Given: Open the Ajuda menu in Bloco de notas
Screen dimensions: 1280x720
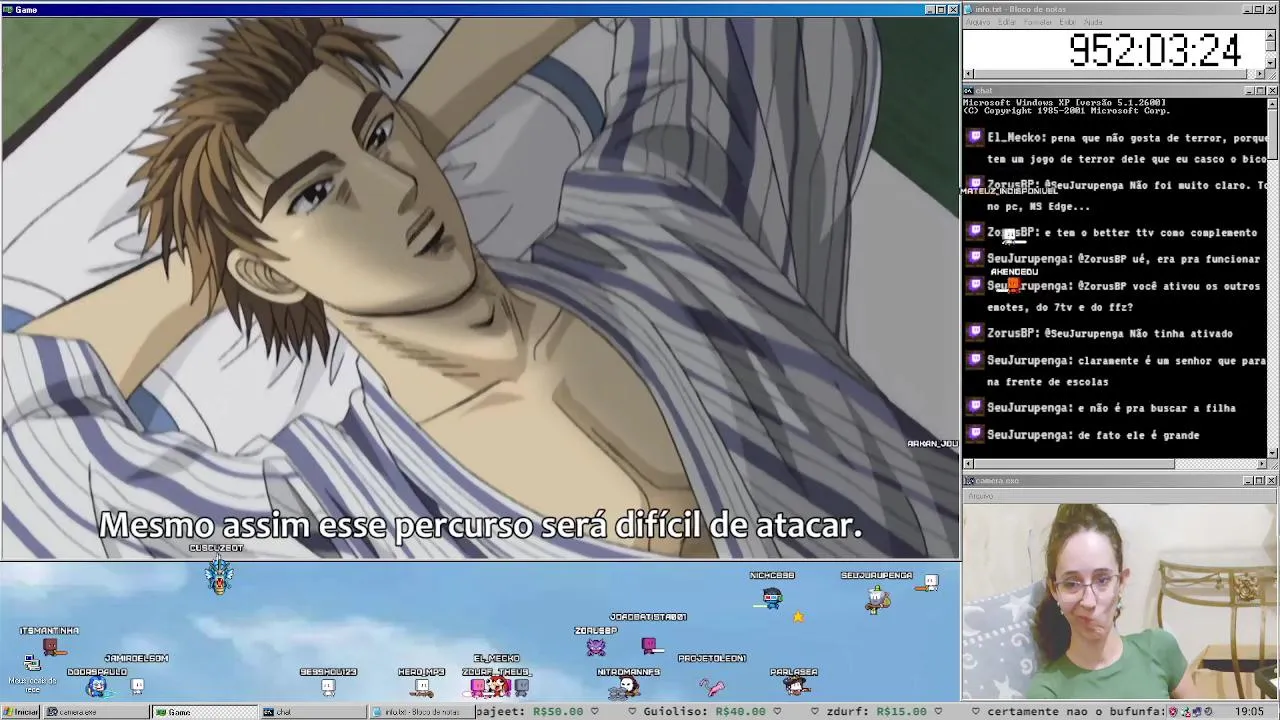Looking at the screenshot, I should point(1093,22).
